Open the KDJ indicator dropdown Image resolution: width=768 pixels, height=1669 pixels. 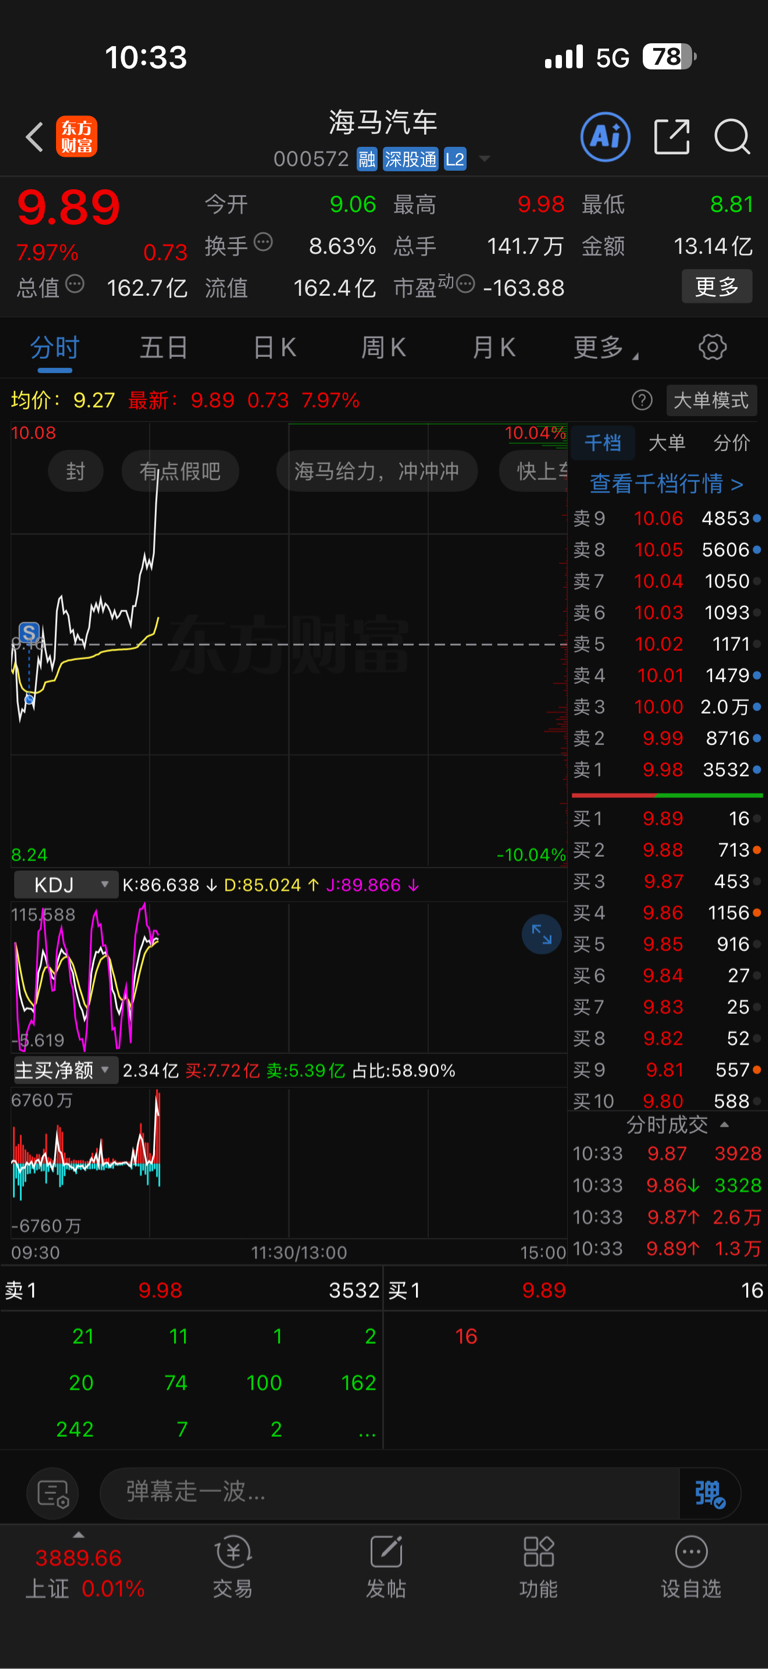click(66, 885)
